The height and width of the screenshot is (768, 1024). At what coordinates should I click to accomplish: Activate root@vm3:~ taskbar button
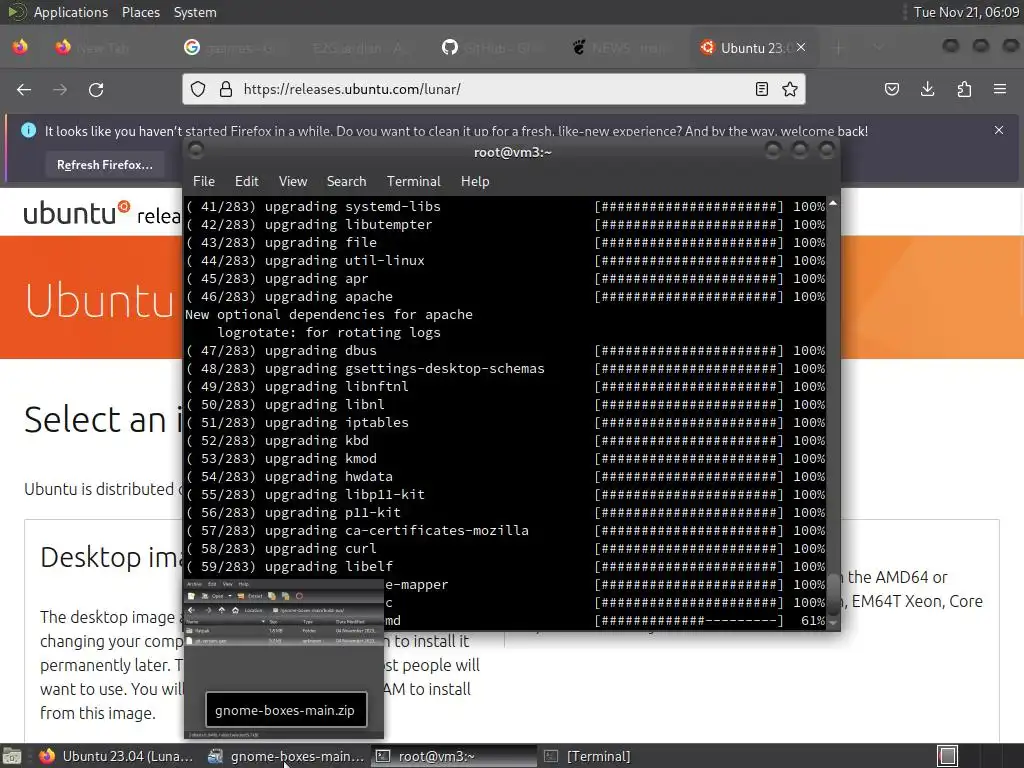(x=454, y=756)
